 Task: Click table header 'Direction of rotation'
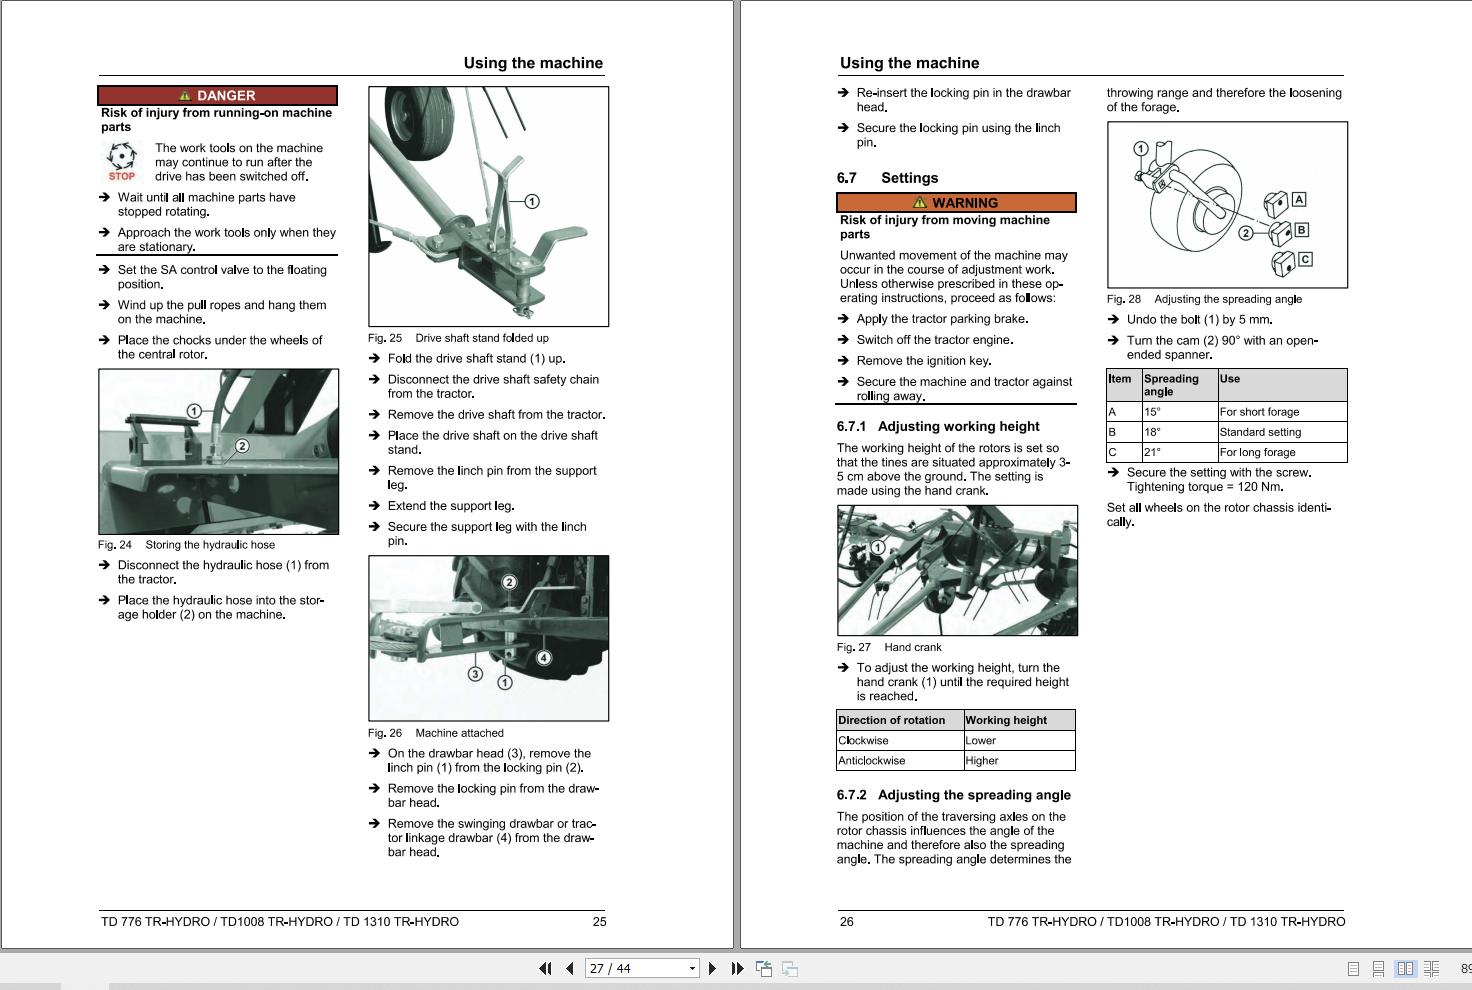899,720
